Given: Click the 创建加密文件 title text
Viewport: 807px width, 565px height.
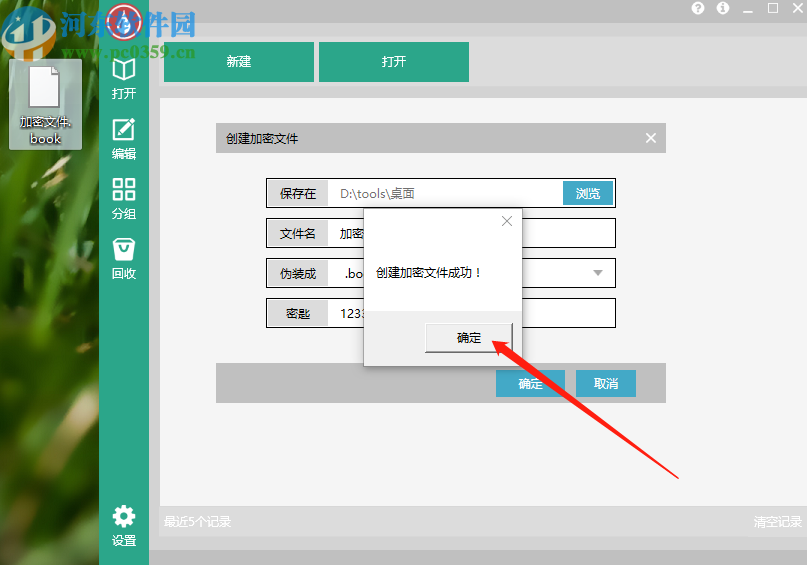Looking at the screenshot, I should click(262, 138).
